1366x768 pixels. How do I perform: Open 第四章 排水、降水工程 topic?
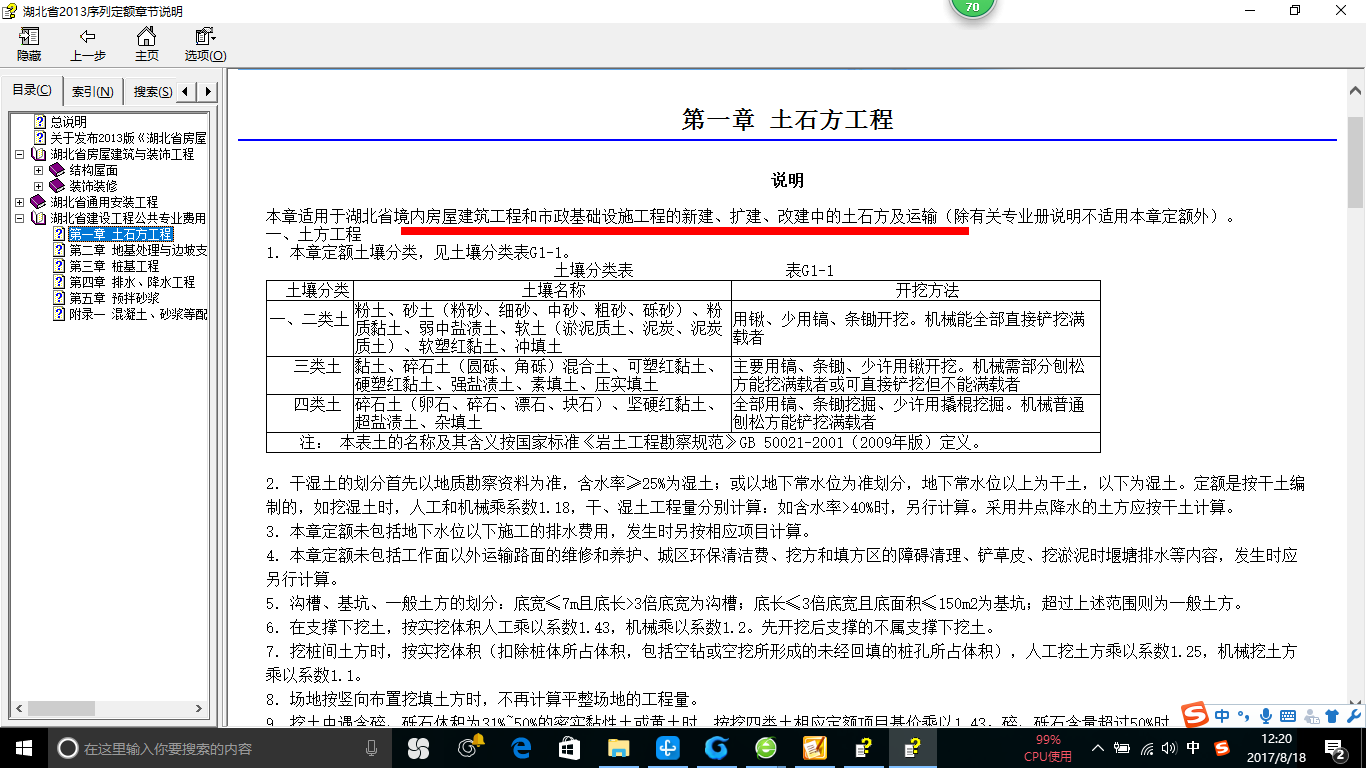(132, 282)
